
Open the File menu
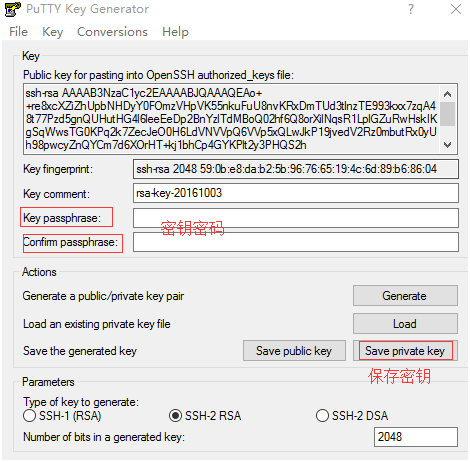18,32
